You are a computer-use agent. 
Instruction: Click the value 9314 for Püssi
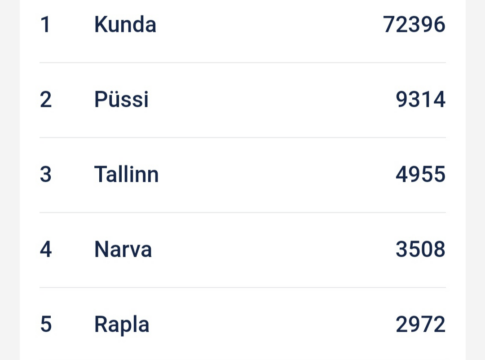point(420,99)
